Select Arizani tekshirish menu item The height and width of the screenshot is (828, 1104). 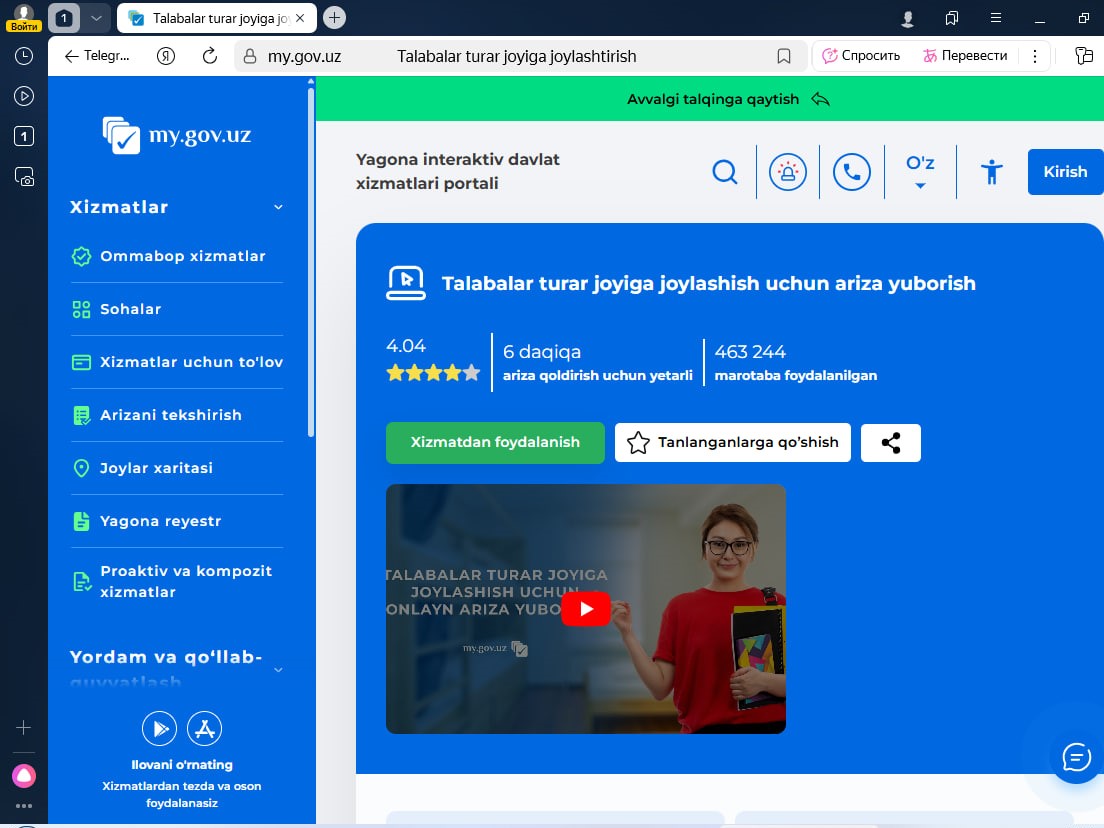pyautogui.click(x=170, y=415)
